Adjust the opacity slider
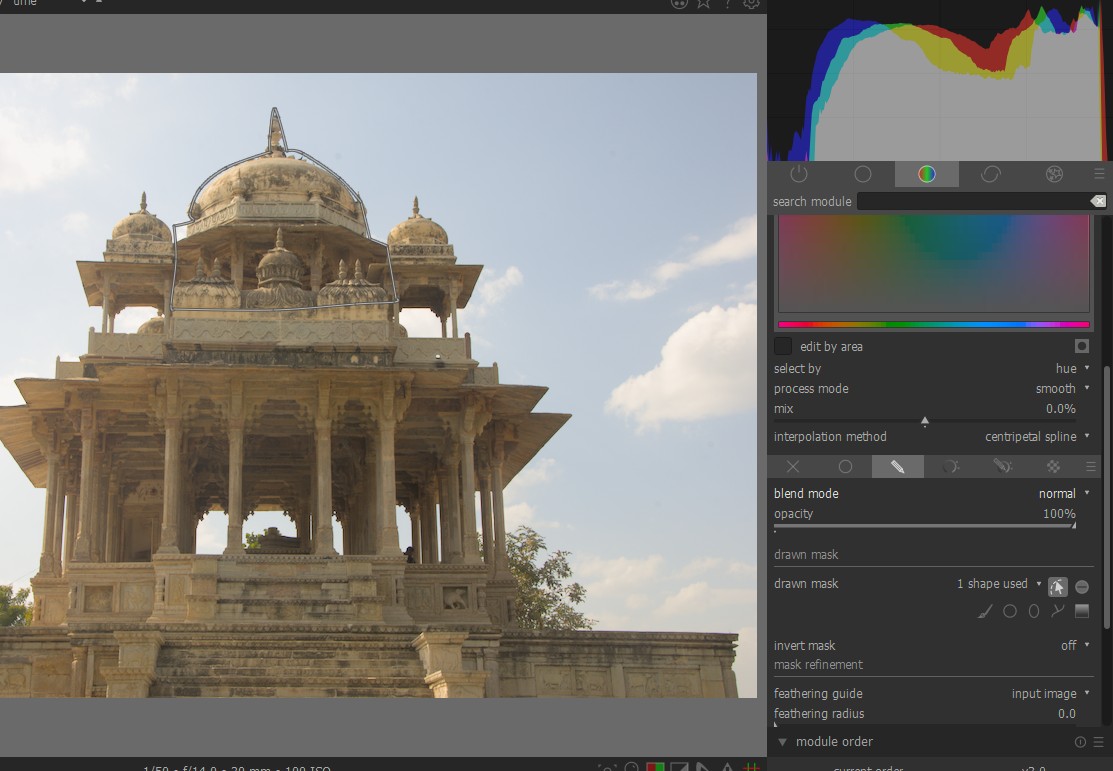Viewport: 1113px width, 771px height. 925,526
